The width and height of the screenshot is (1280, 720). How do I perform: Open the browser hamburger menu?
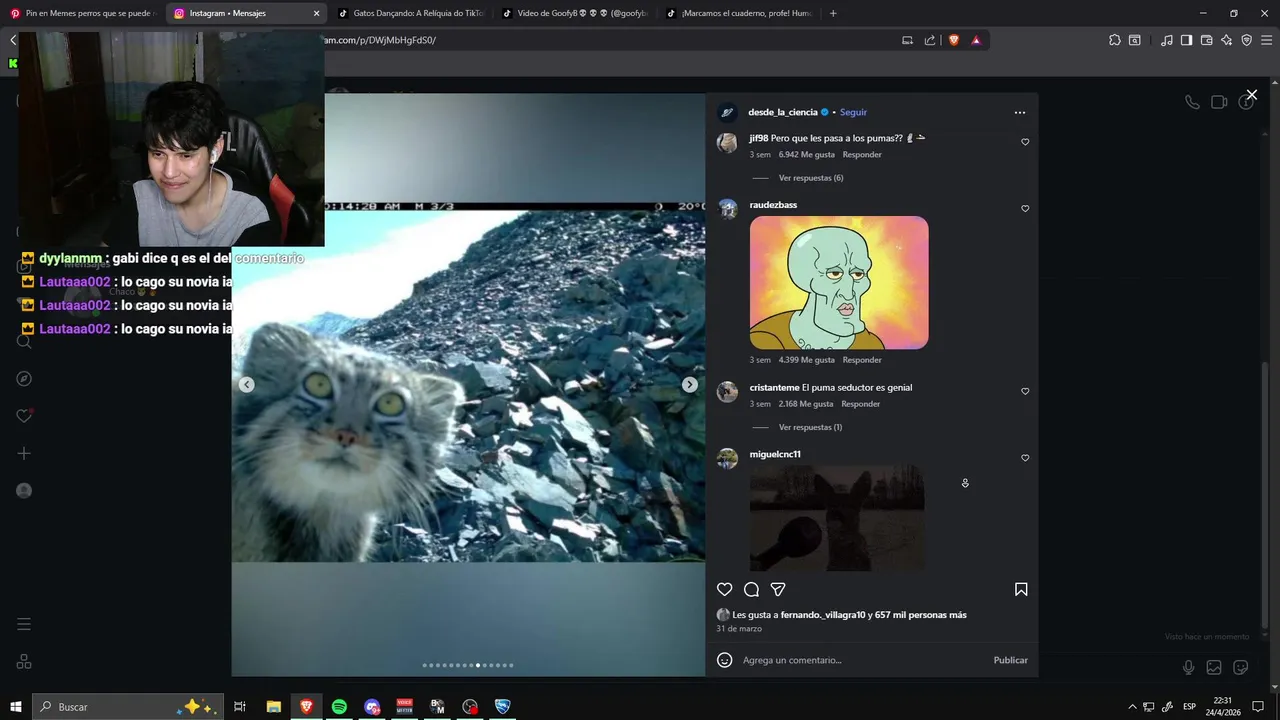[x=1267, y=40]
